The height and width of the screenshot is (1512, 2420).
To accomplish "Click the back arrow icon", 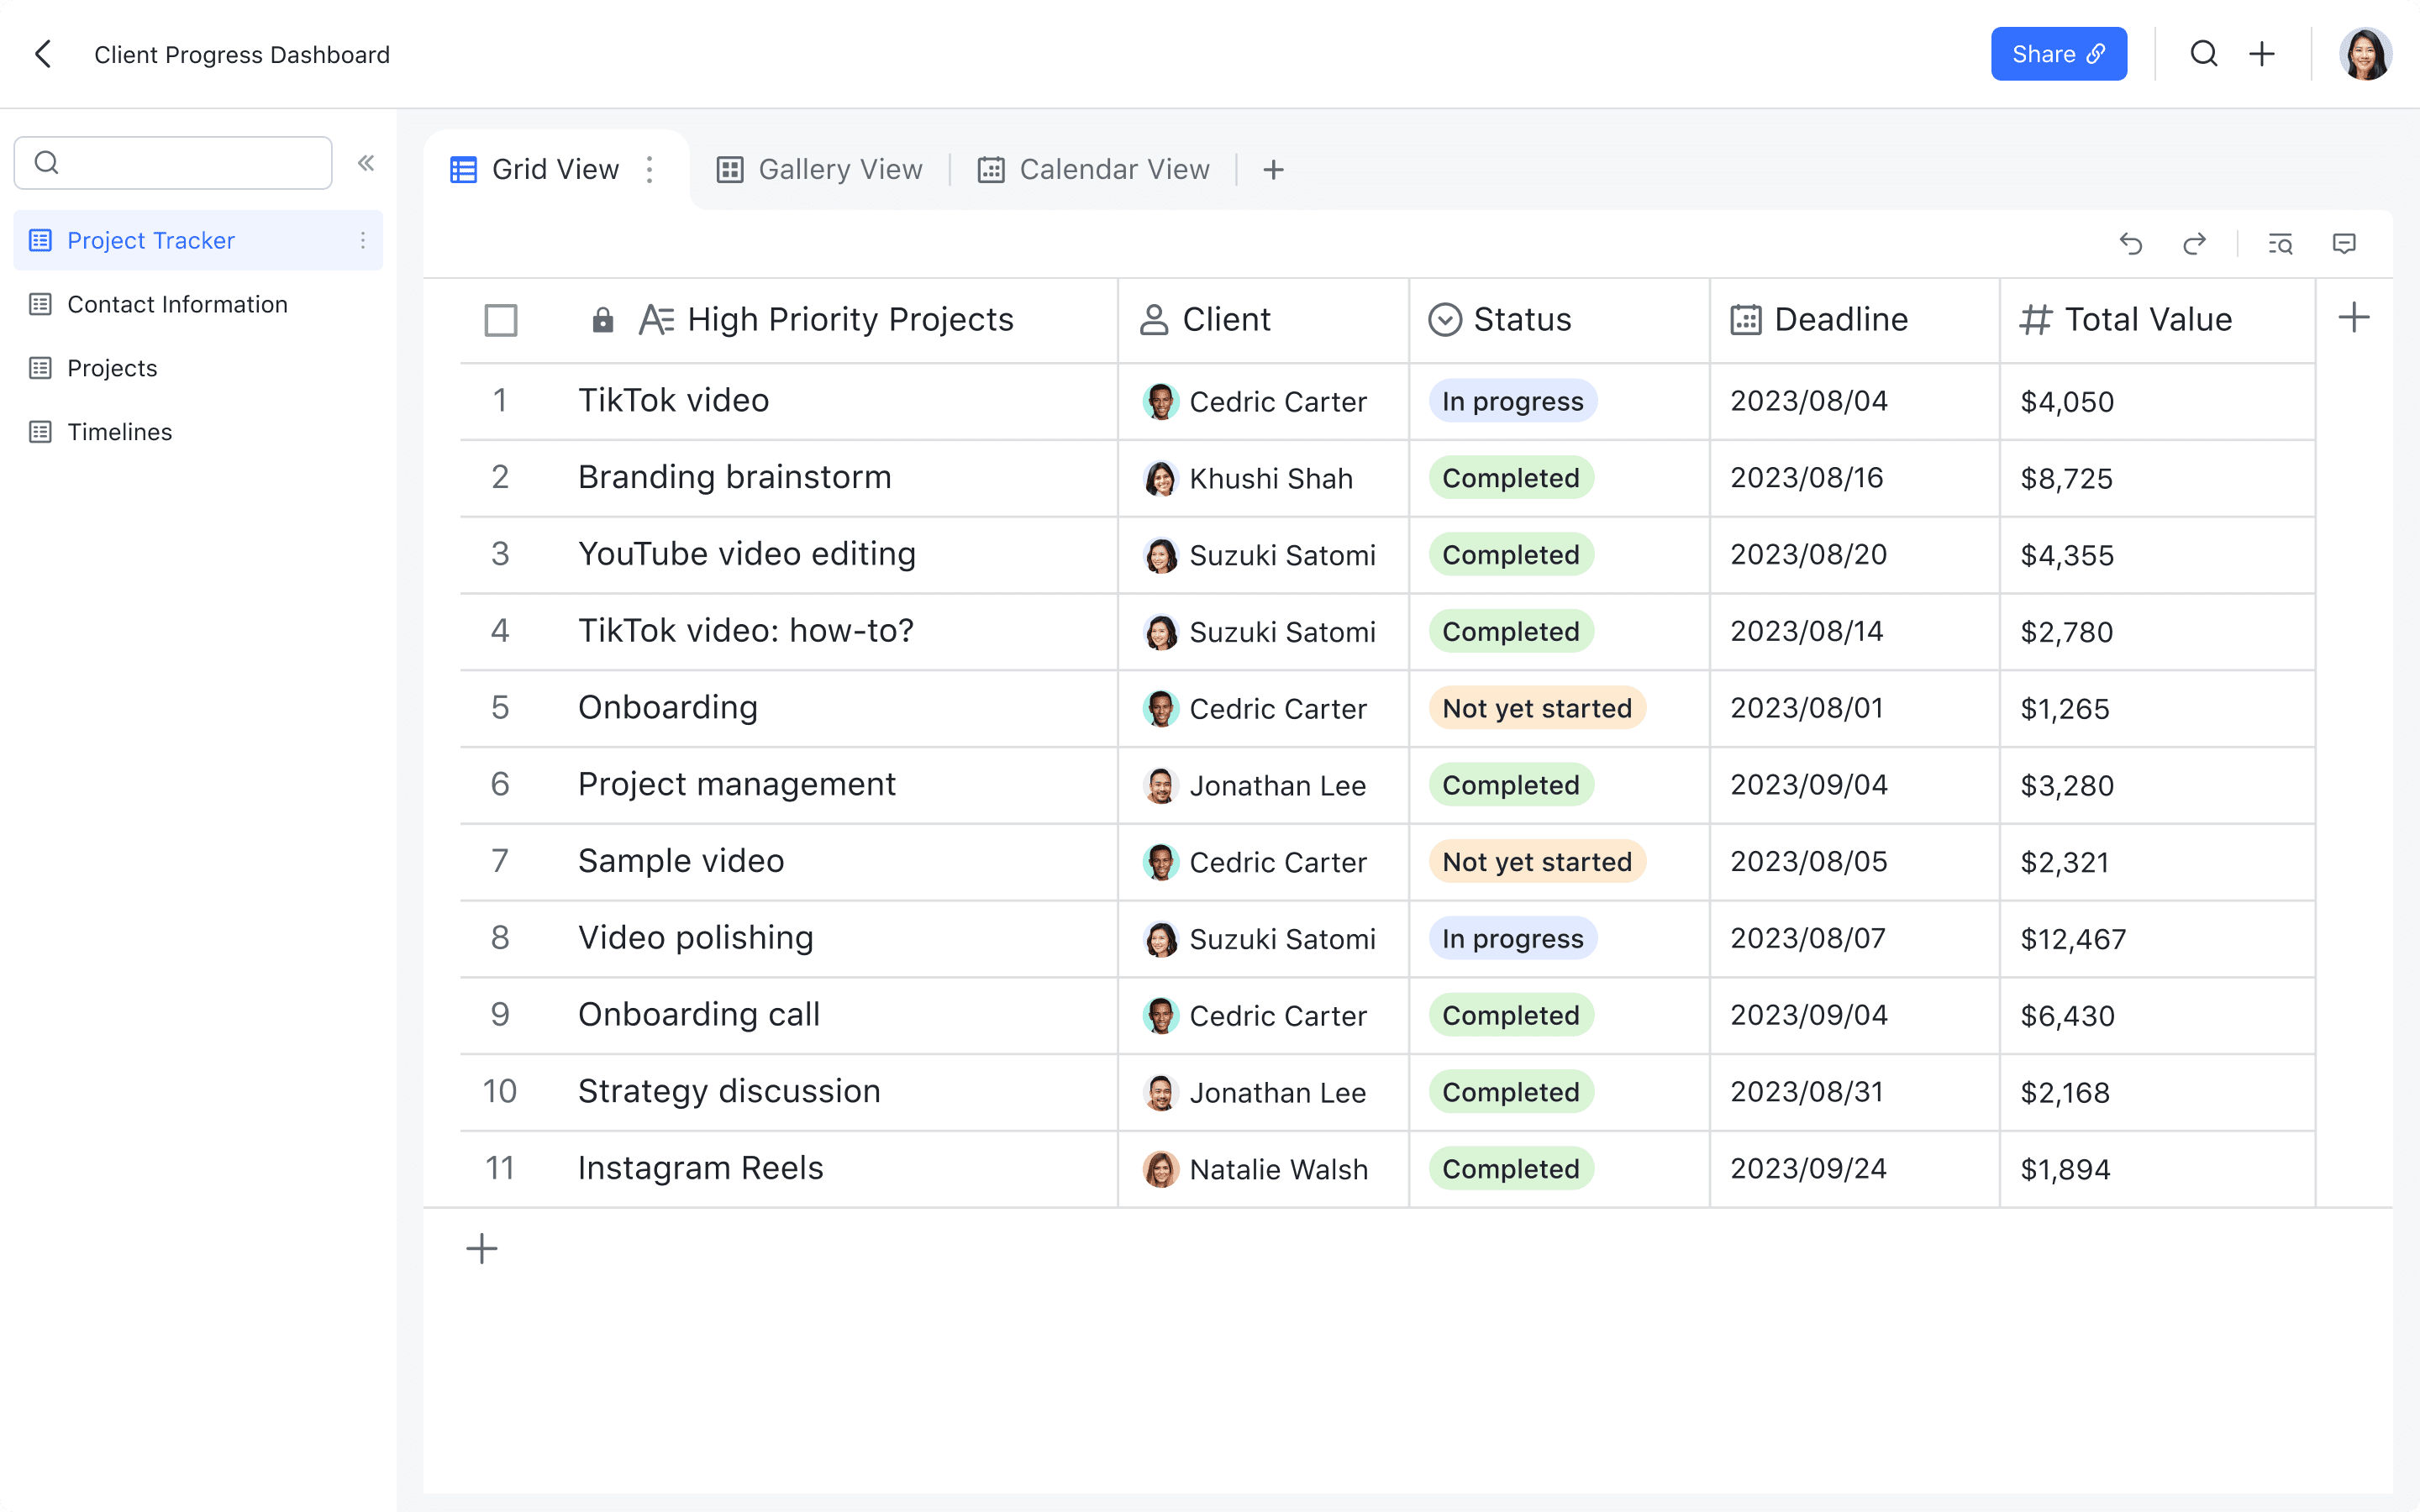I will pyautogui.click(x=43, y=54).
